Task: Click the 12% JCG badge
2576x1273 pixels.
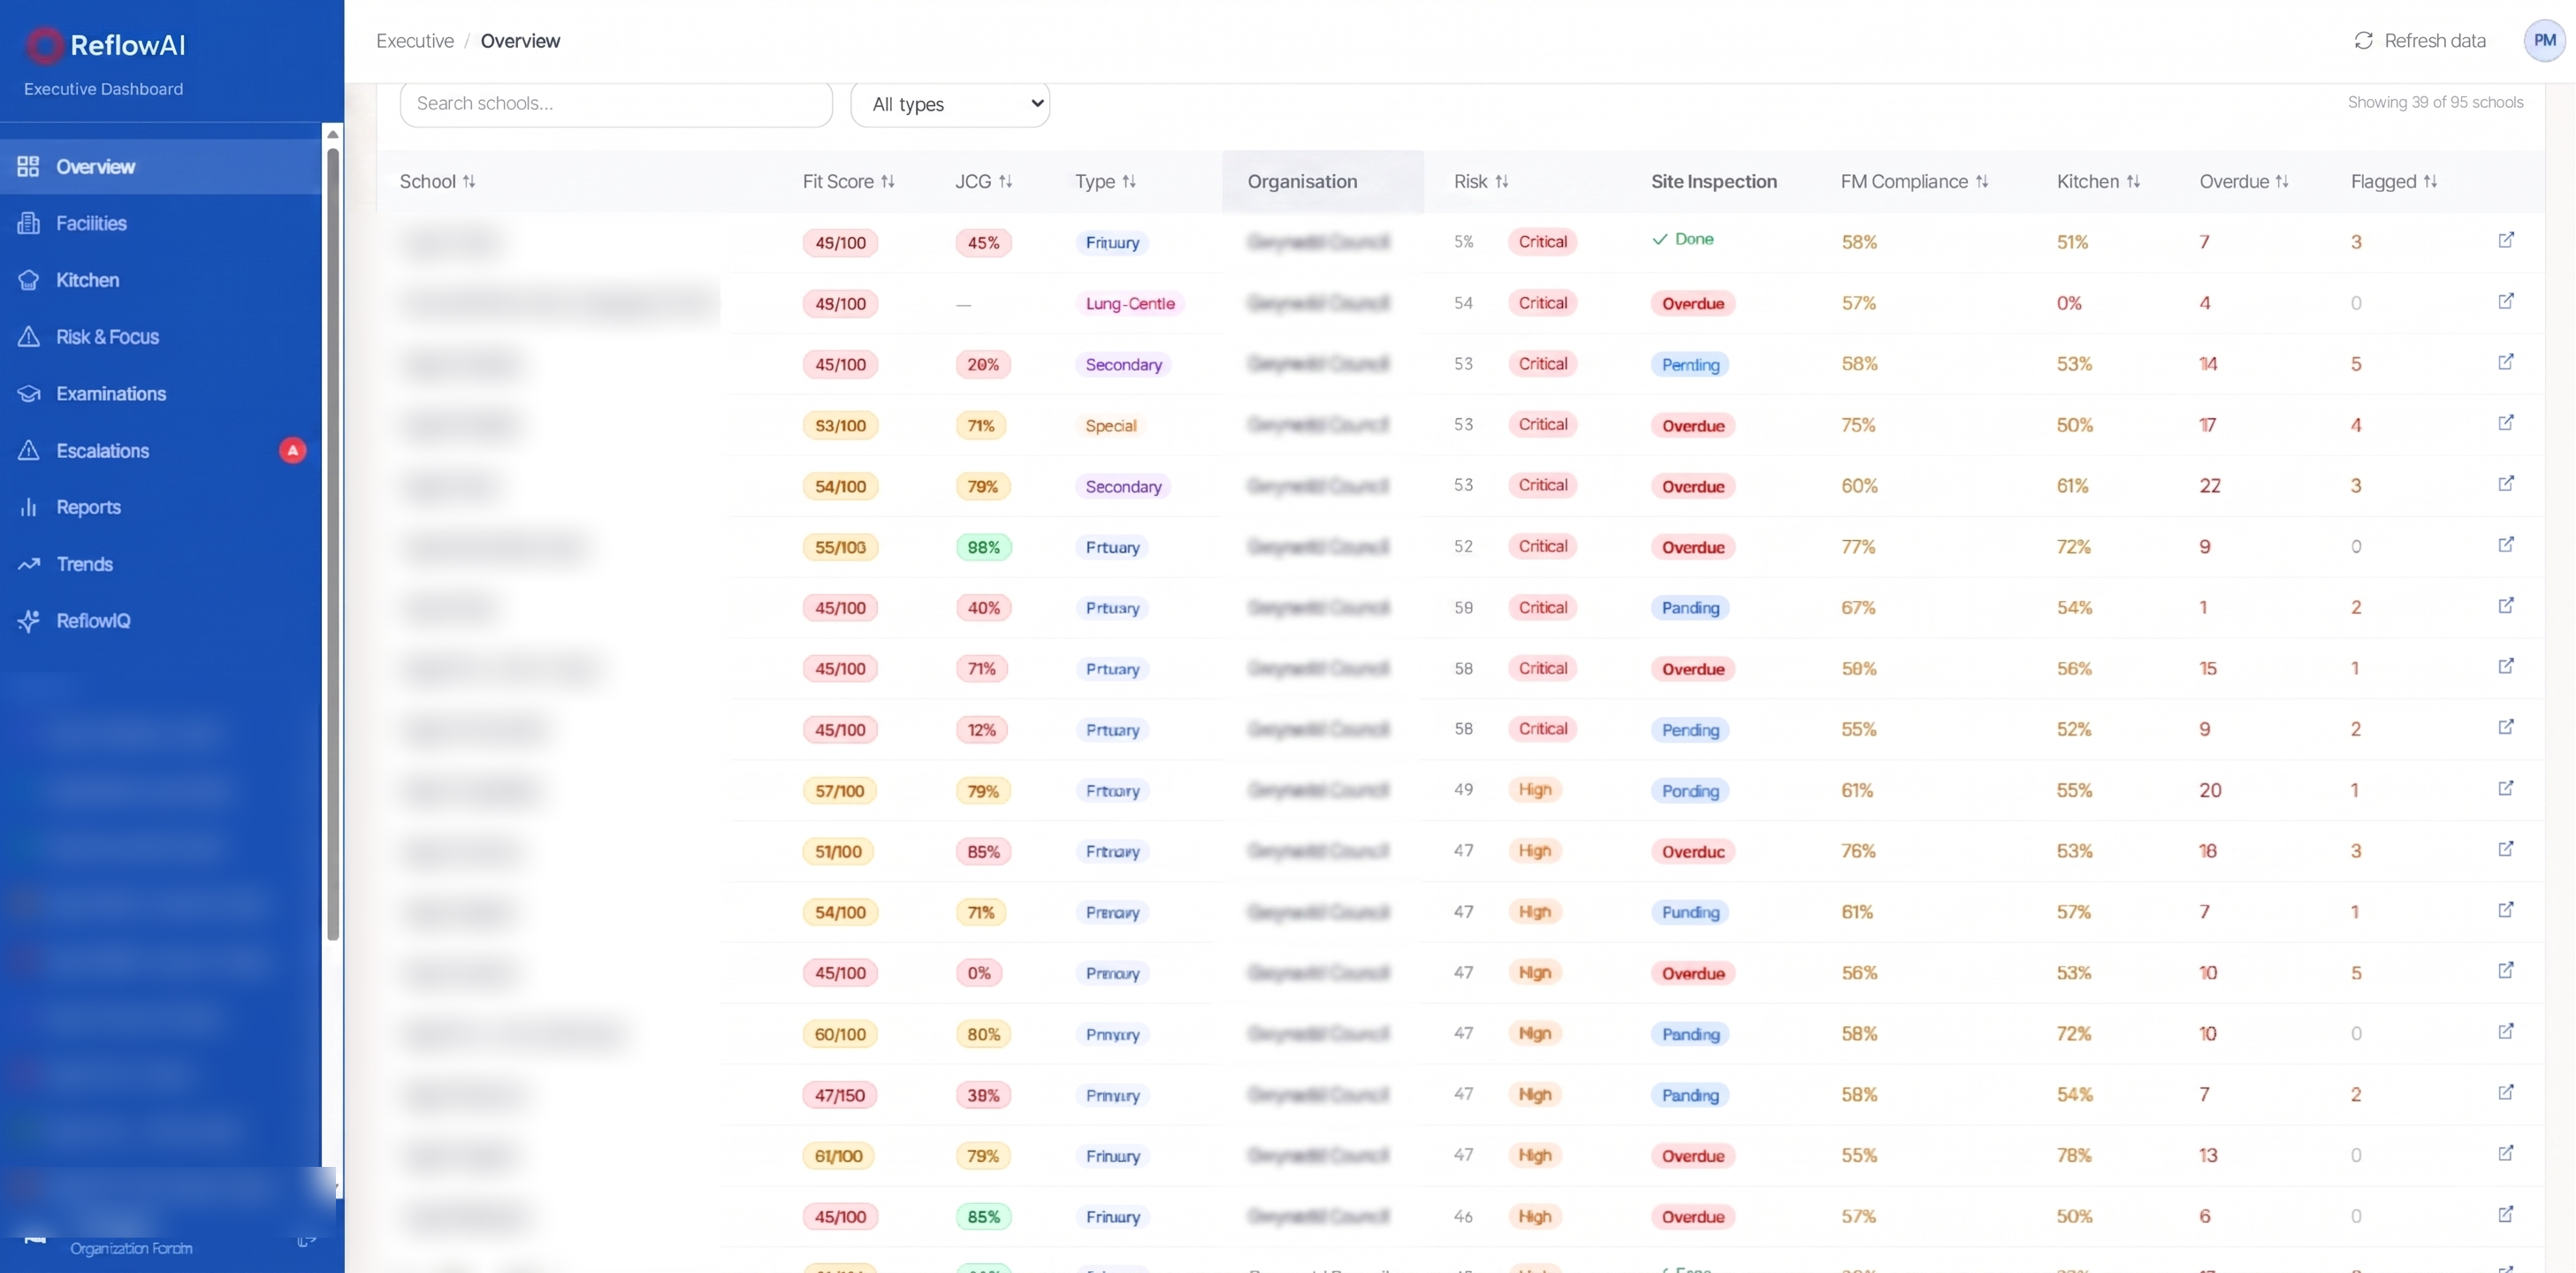Action: tap(981, 731)
